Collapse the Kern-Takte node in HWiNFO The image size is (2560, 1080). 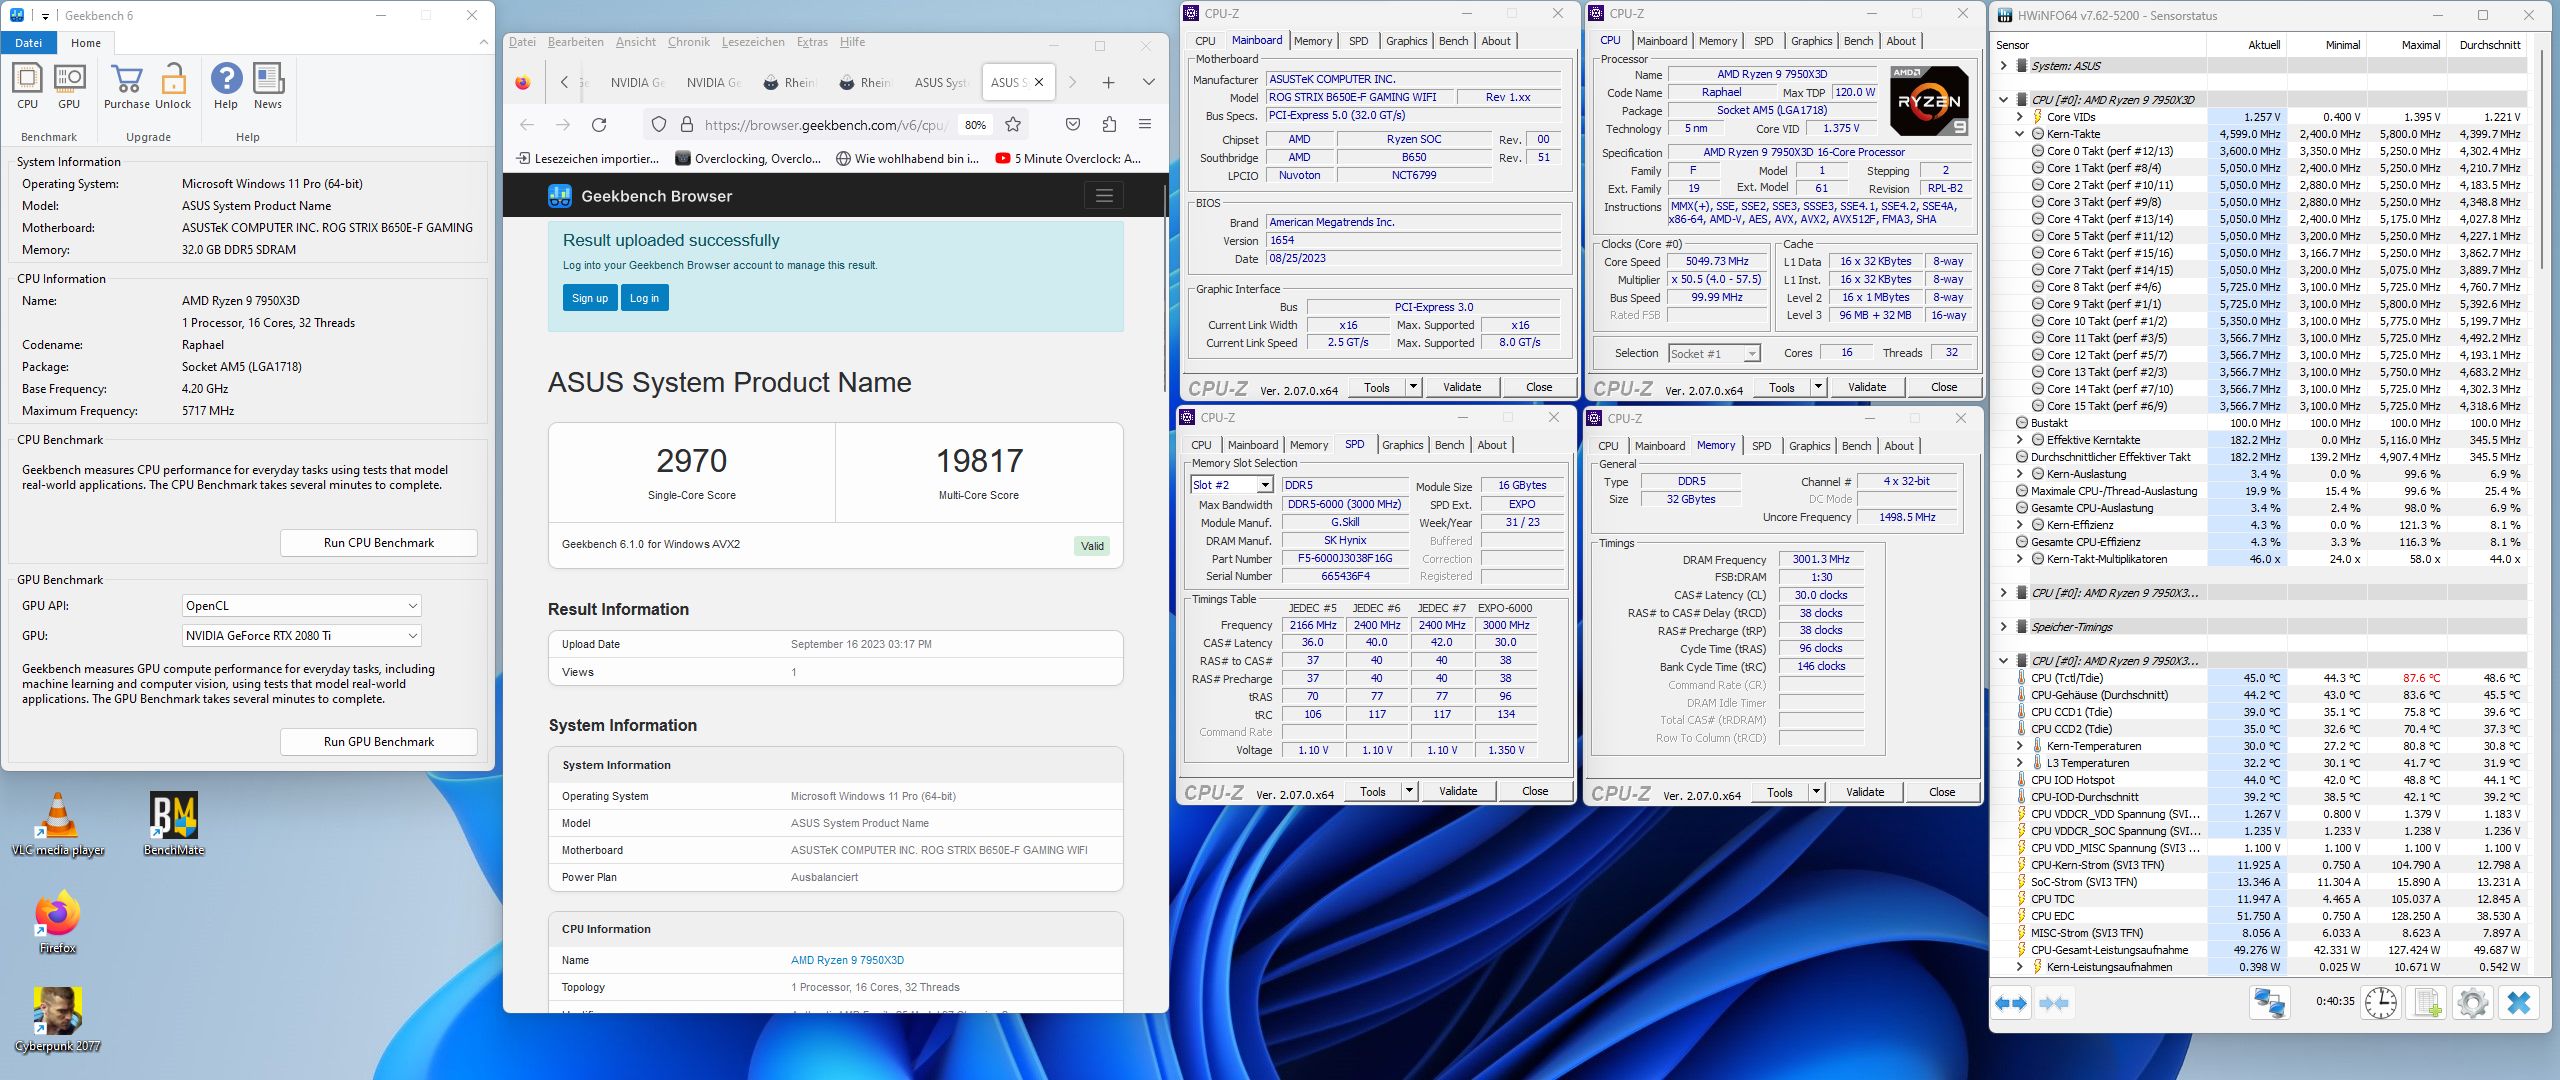point(2019,134)
